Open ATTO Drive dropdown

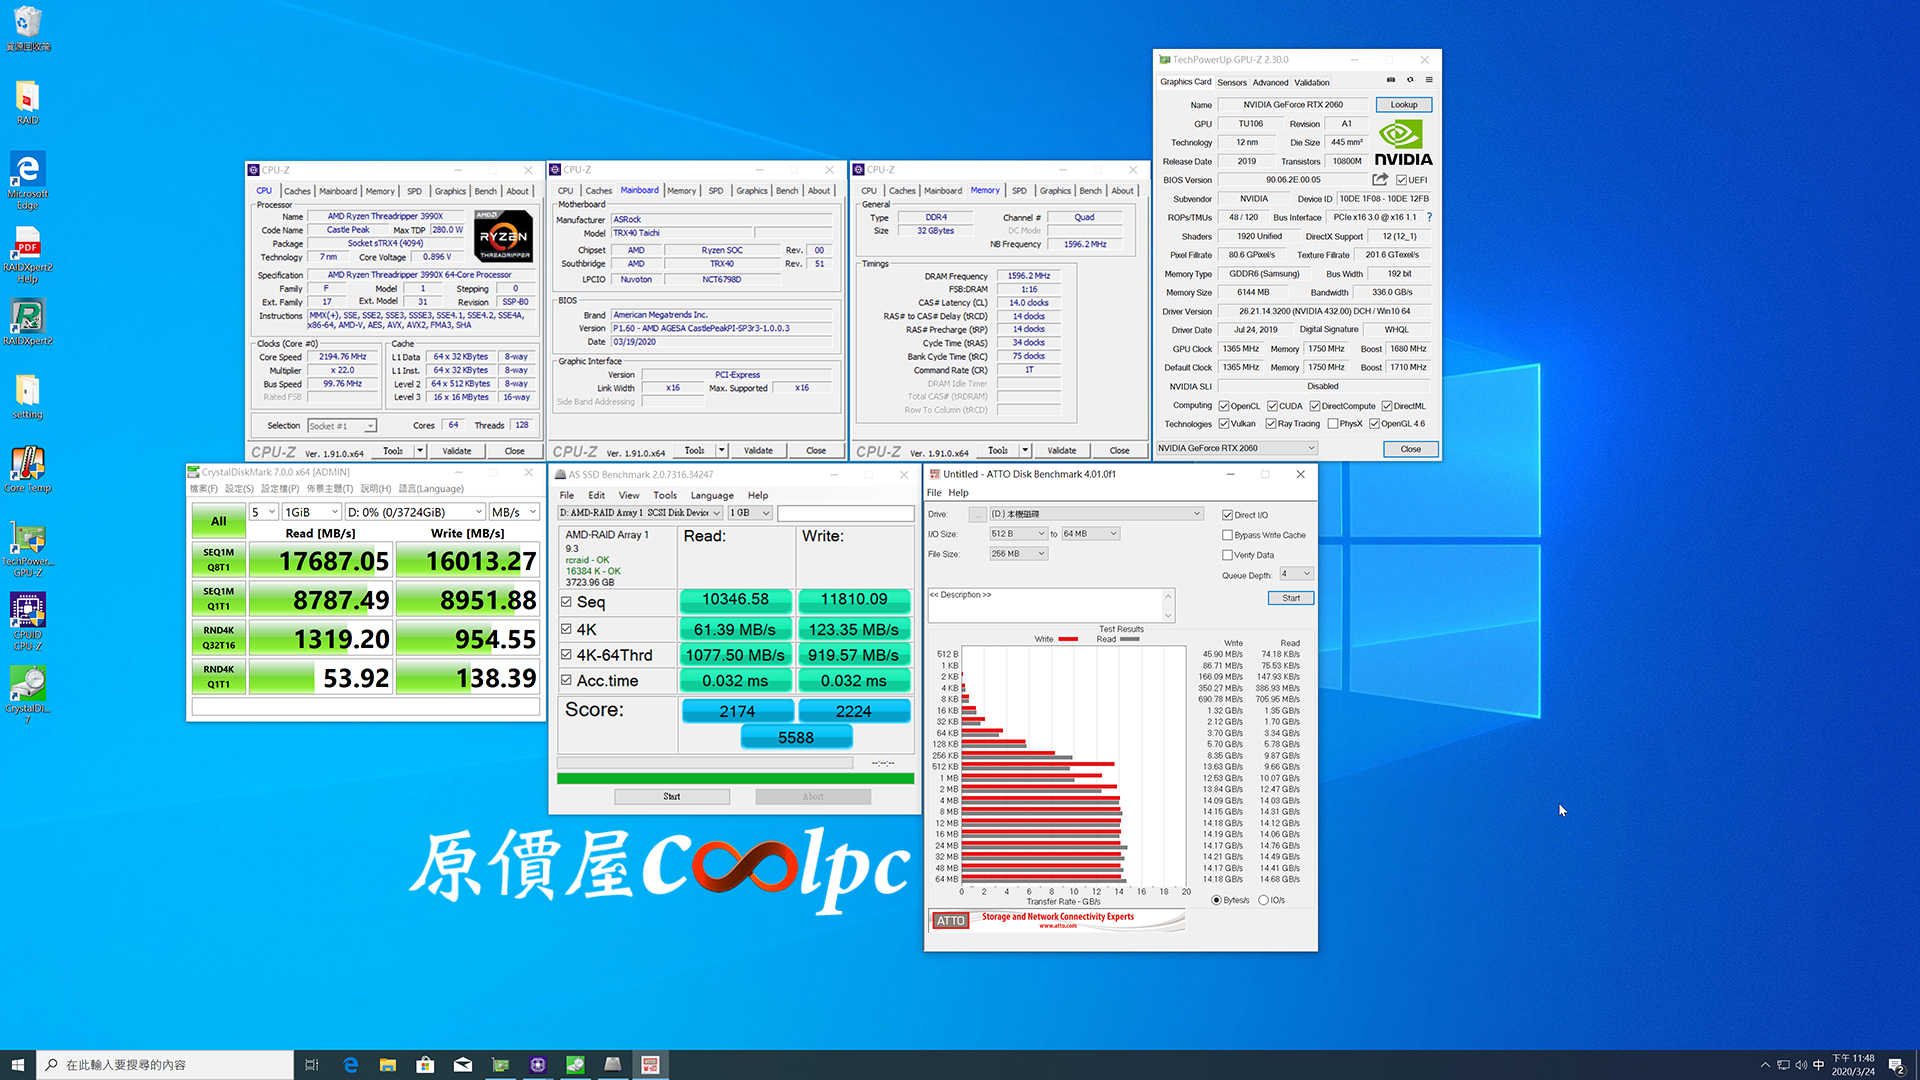[1096, 514]
